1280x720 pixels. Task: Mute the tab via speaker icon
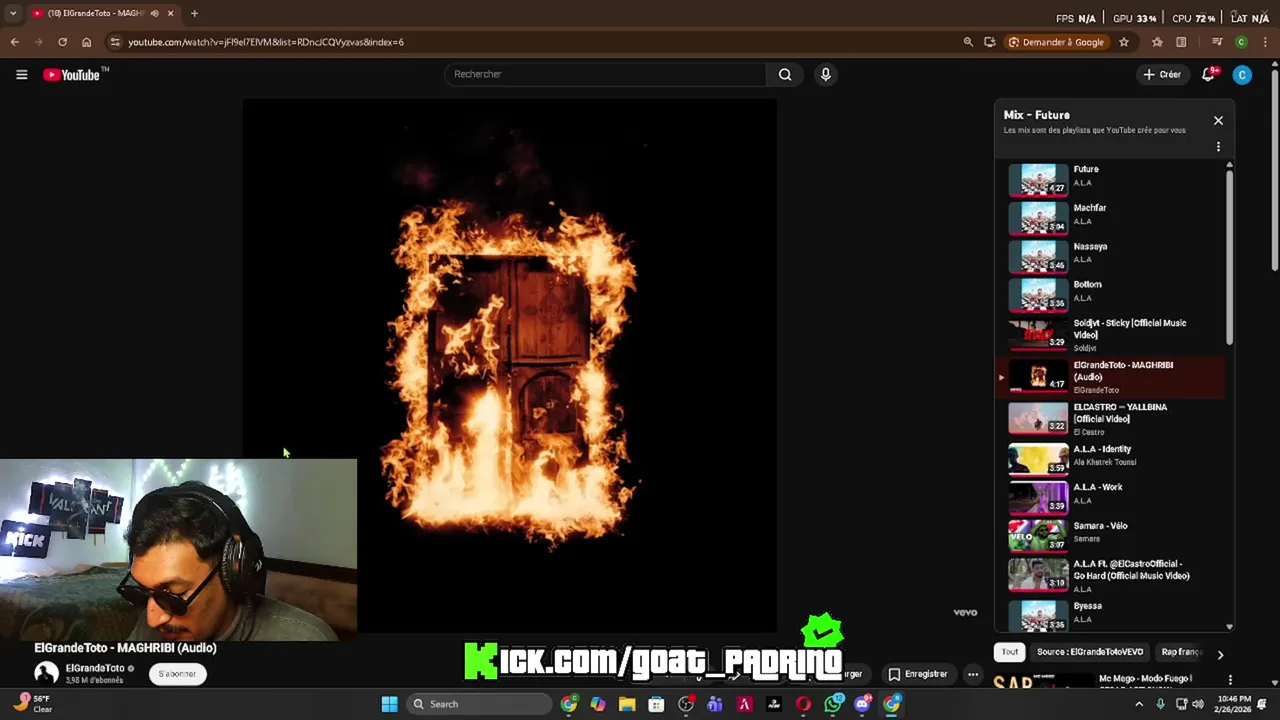coord(154,13)
